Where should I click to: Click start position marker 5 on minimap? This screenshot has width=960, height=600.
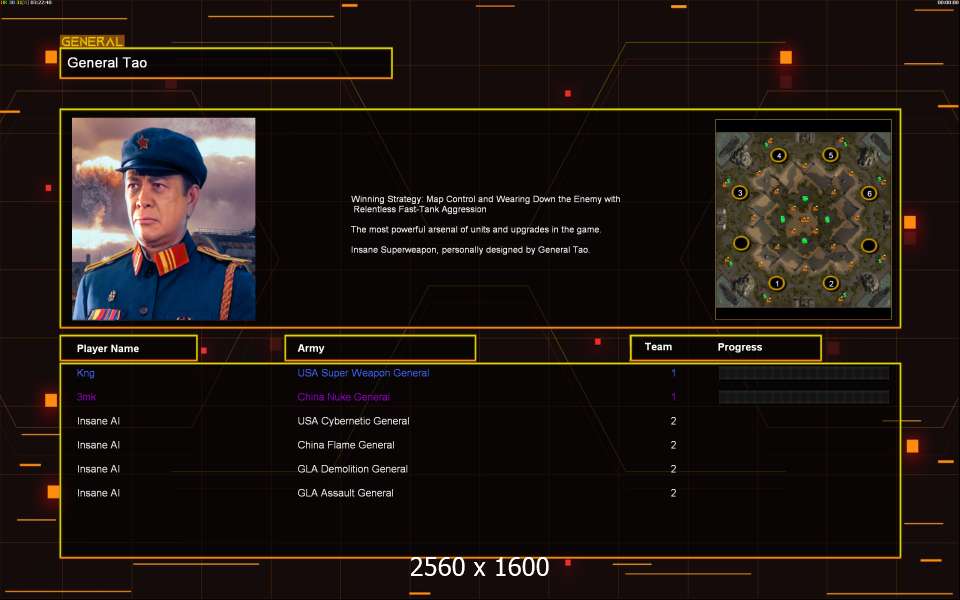pos(830,155)
